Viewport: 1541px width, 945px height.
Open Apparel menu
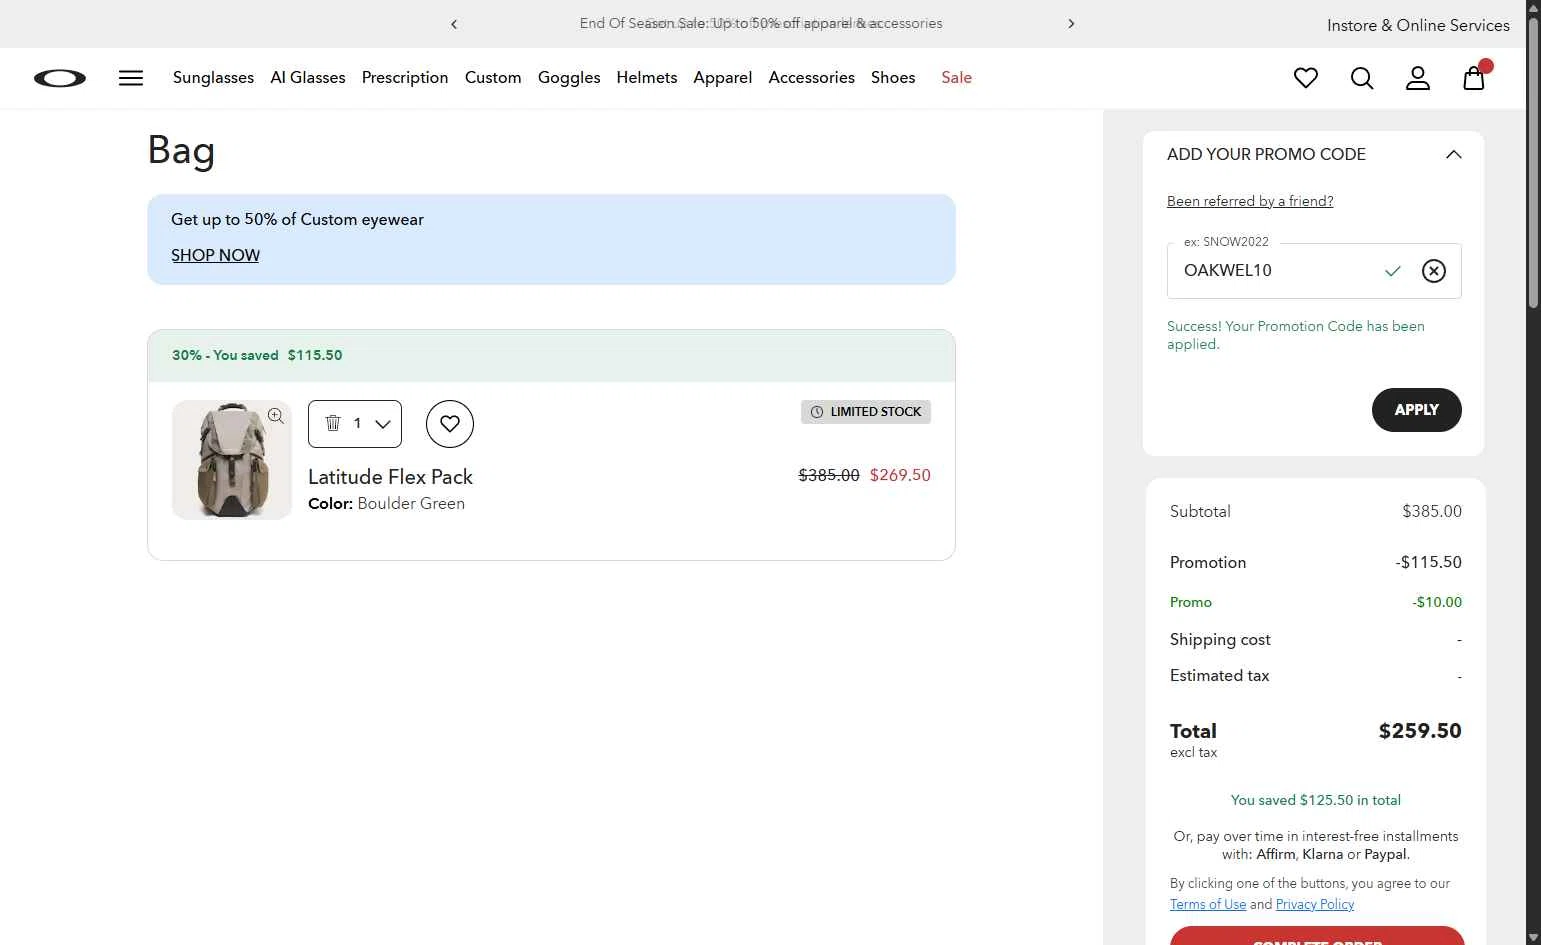coord(723,78)
